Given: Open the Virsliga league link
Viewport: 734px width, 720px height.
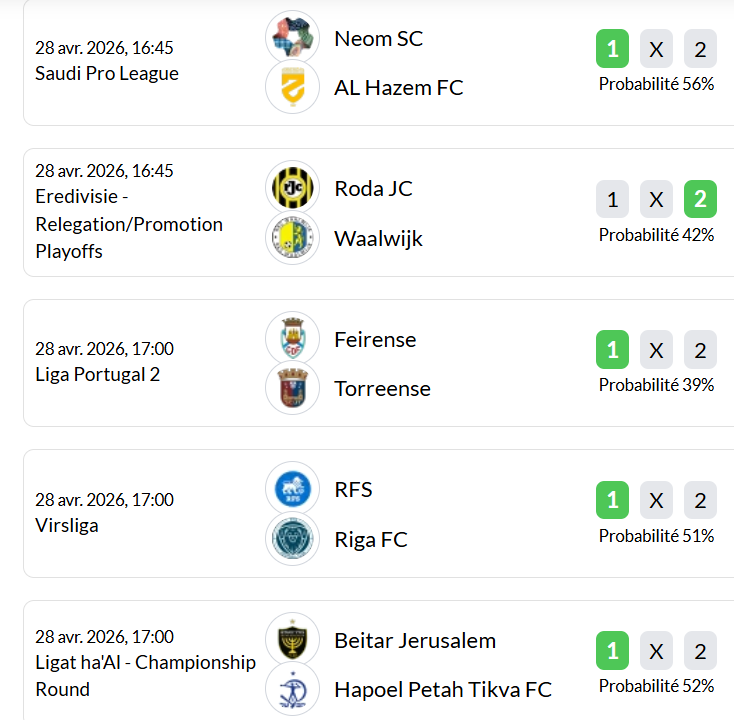Looking at the screenshot, I should click(x=67, y=525).
